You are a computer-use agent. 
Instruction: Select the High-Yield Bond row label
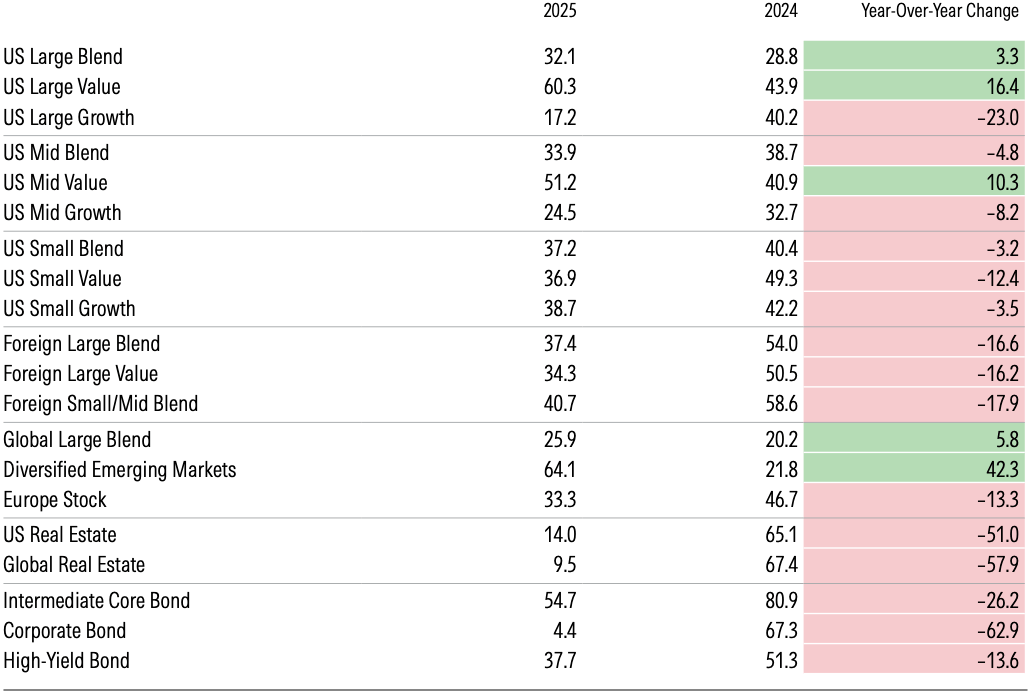(x=67, y=661)
